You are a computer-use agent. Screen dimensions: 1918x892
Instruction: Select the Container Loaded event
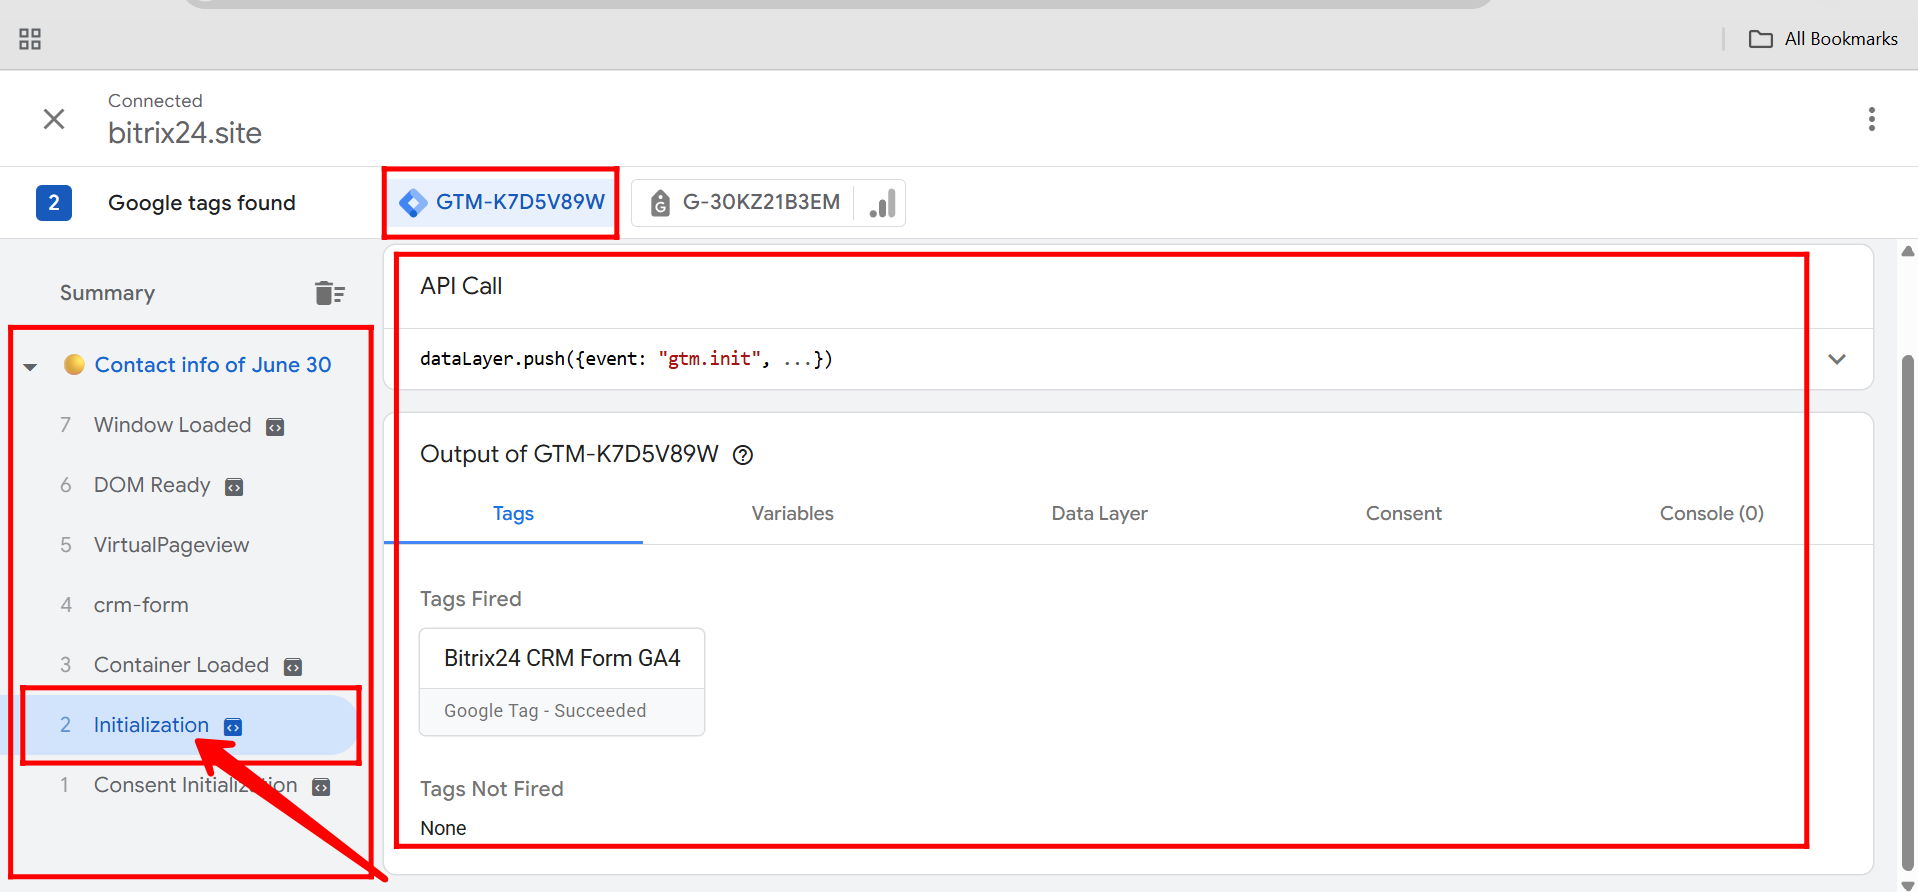click(181, 665)
